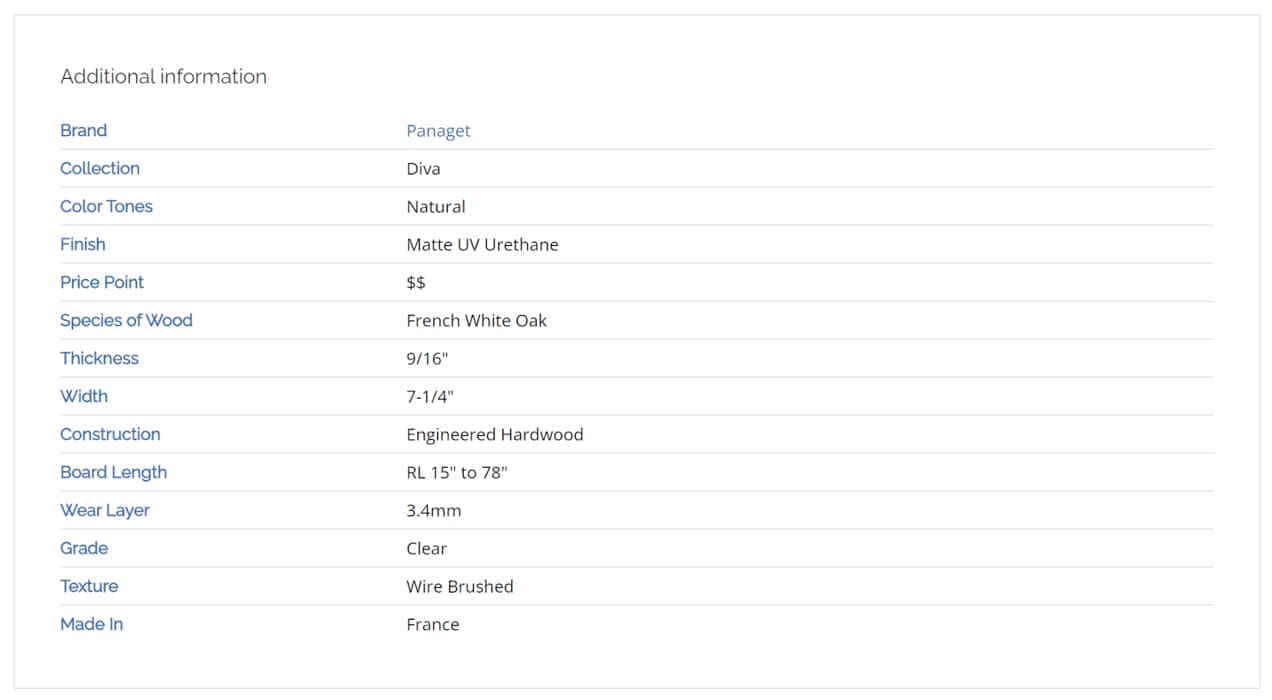The image size is (1272, 700).
Task: Click the Price Point label
Action: point(102,283)
